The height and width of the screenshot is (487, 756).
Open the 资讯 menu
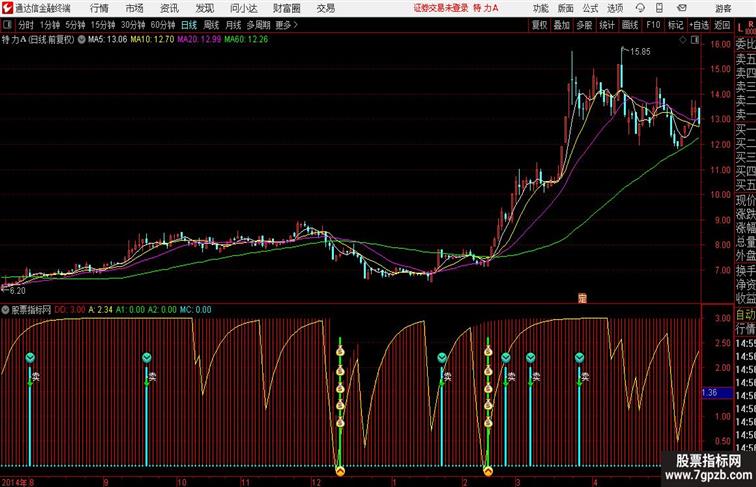(169, 8)
